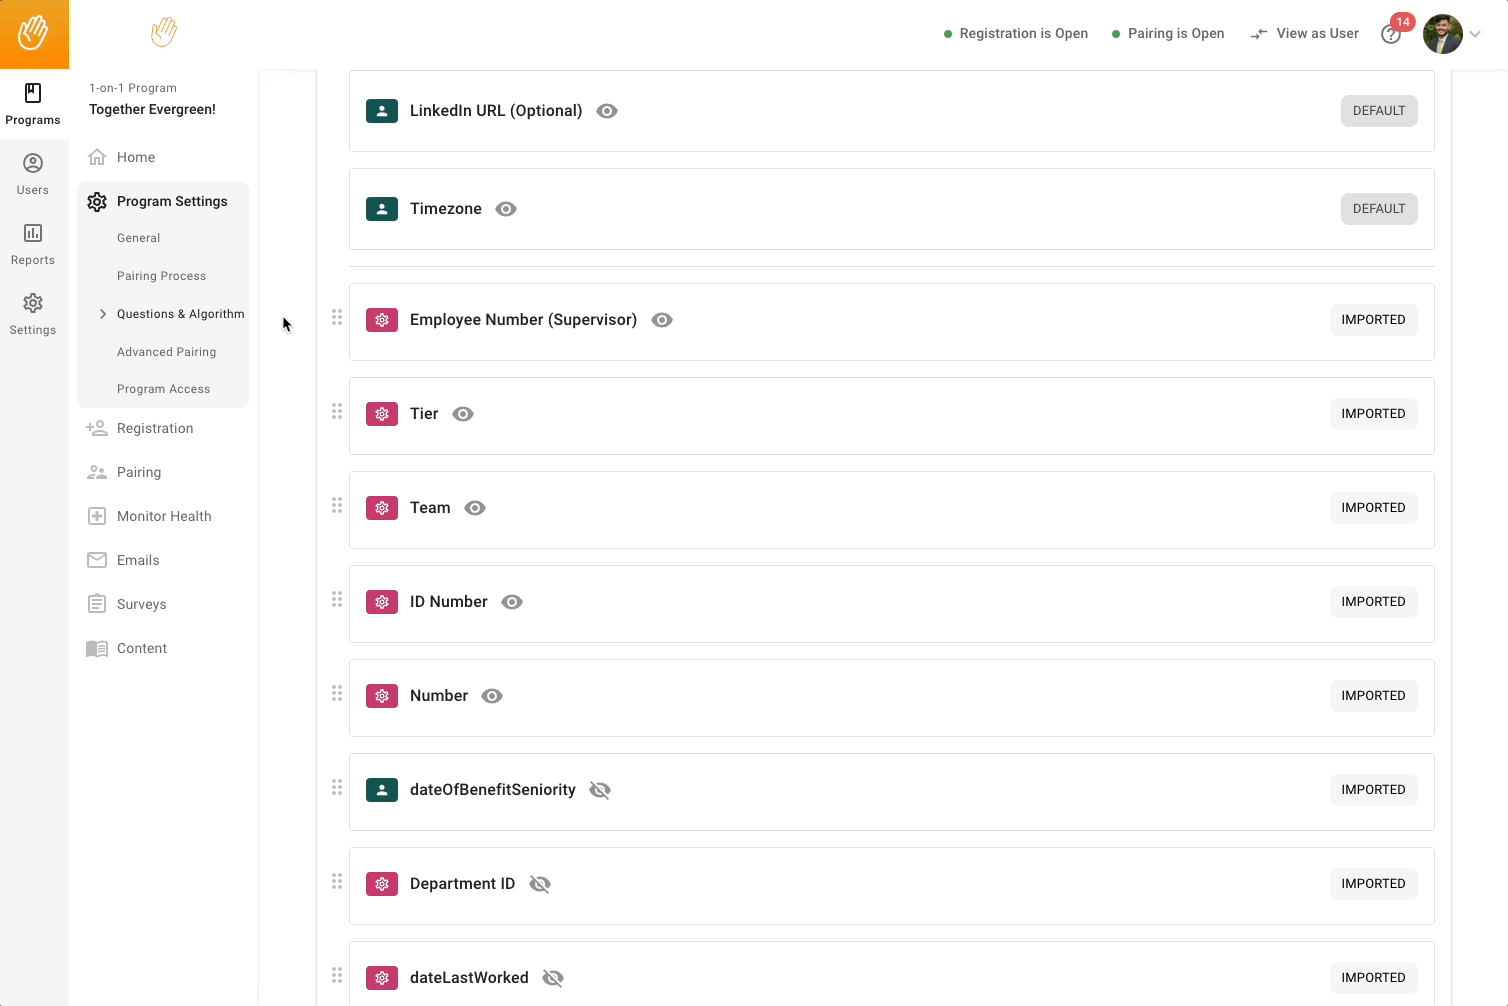Viewport: 1508px width, 1006px height.
Task: Click View as User
Action: pyautogui.click(x=1305, y=34)
